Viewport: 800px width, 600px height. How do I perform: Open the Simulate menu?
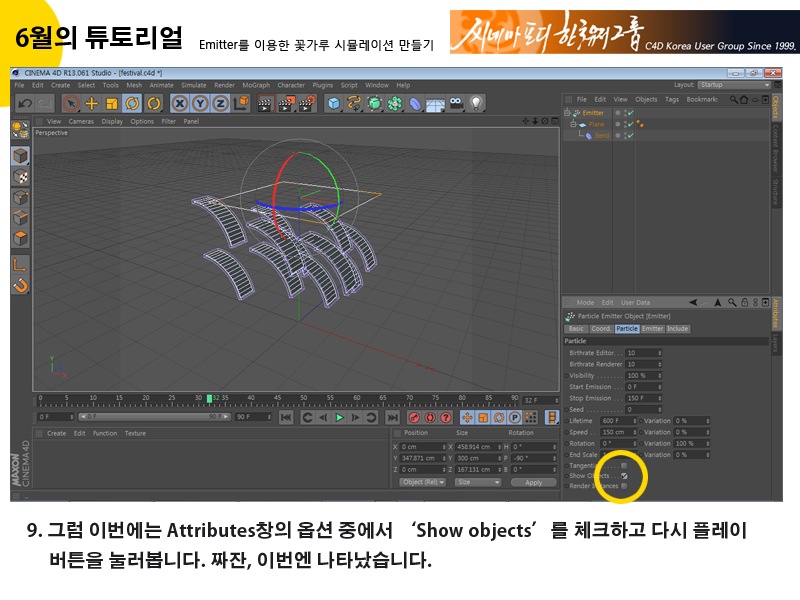point(193,85)
